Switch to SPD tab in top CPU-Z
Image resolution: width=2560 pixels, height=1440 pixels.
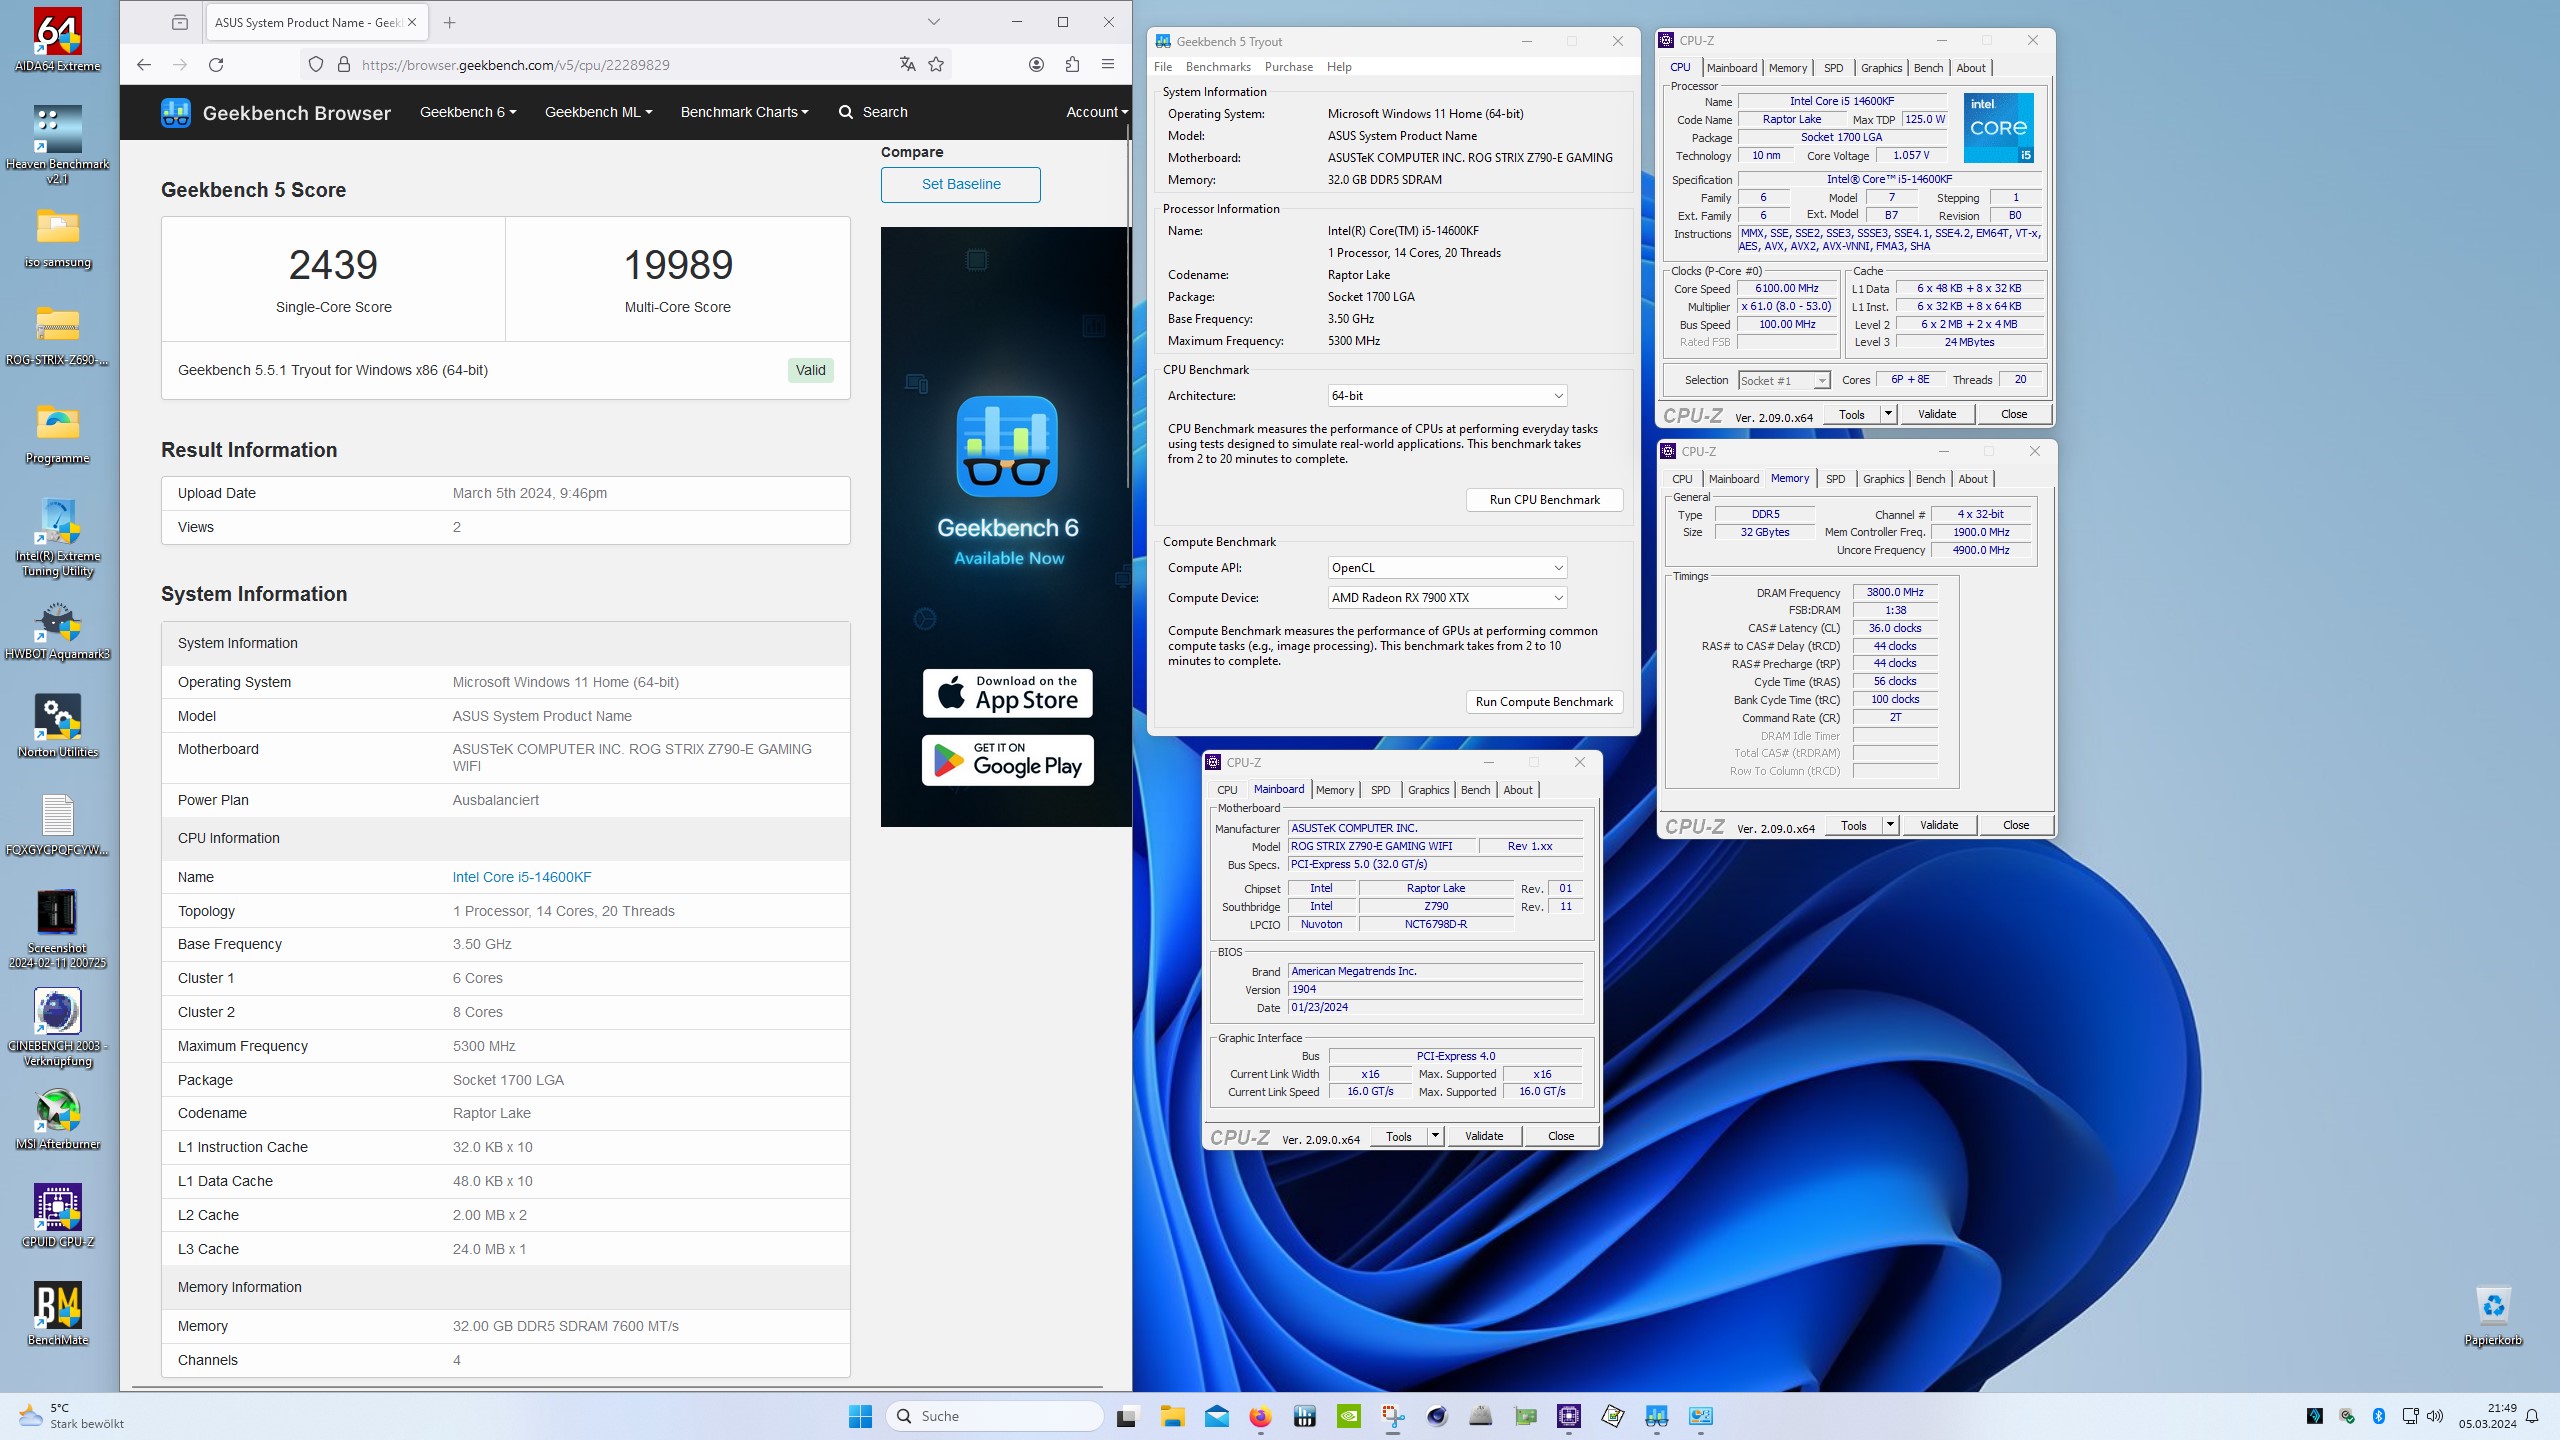coord(1833,68)
